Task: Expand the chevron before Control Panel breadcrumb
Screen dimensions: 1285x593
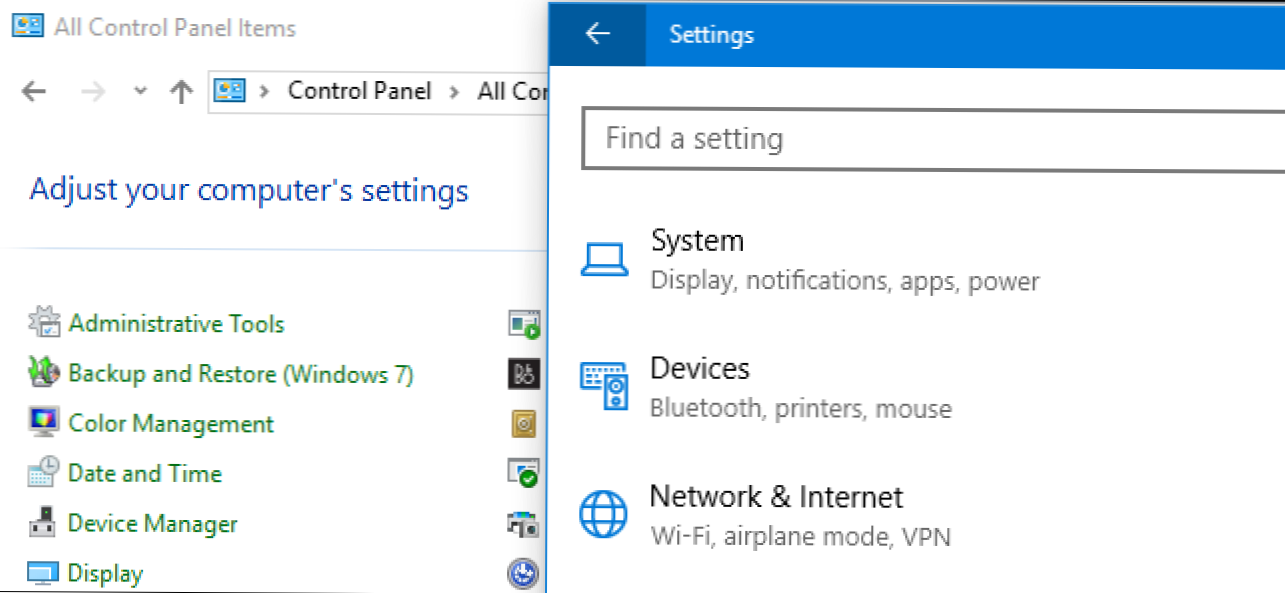Action: [x=265, y=92]
